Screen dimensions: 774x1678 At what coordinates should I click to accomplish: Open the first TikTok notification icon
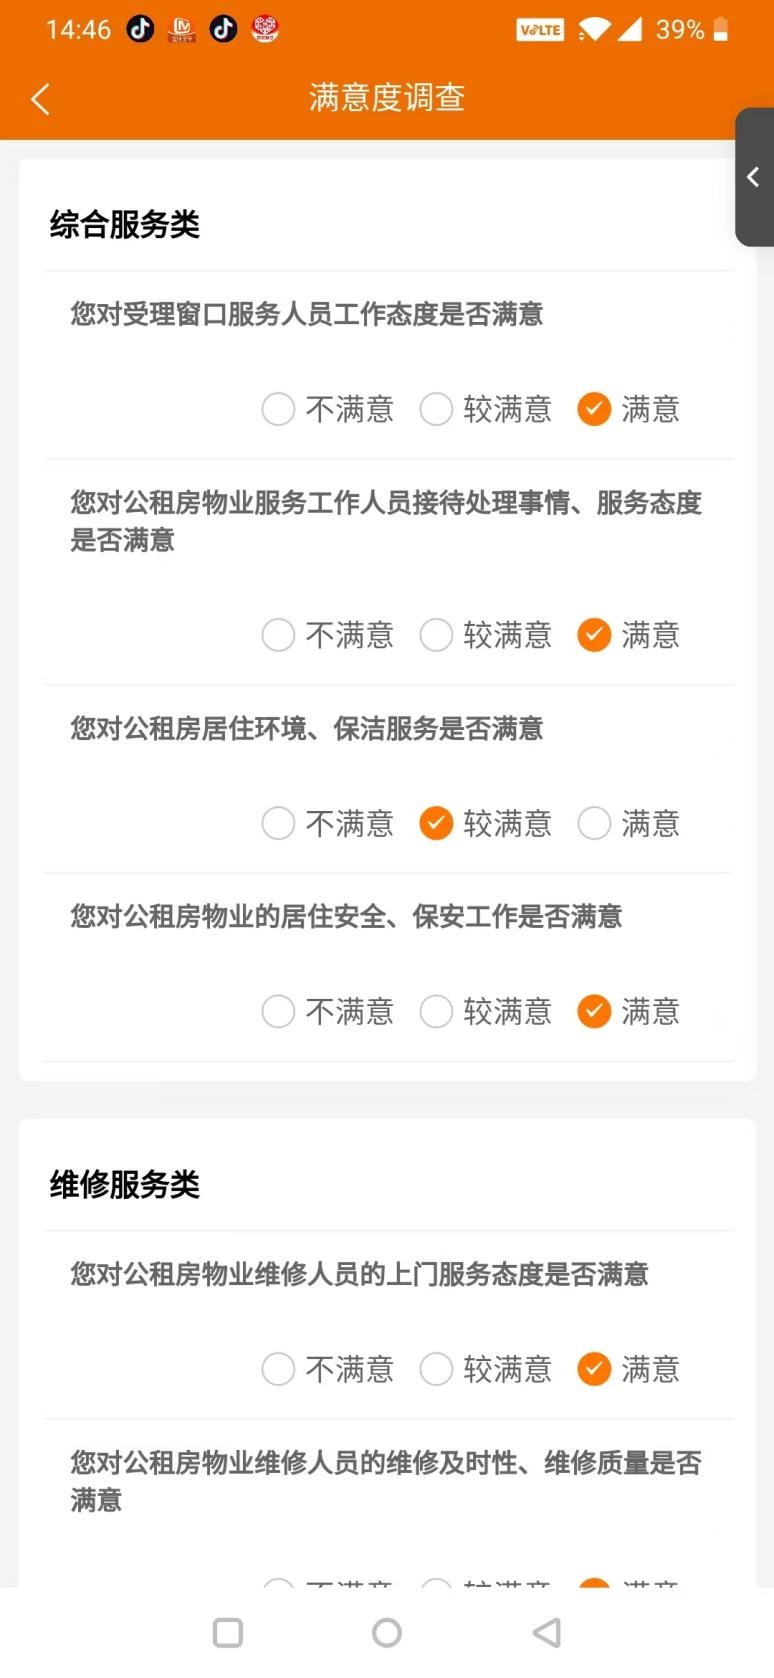pyautogui.click(x=140, y=29)
